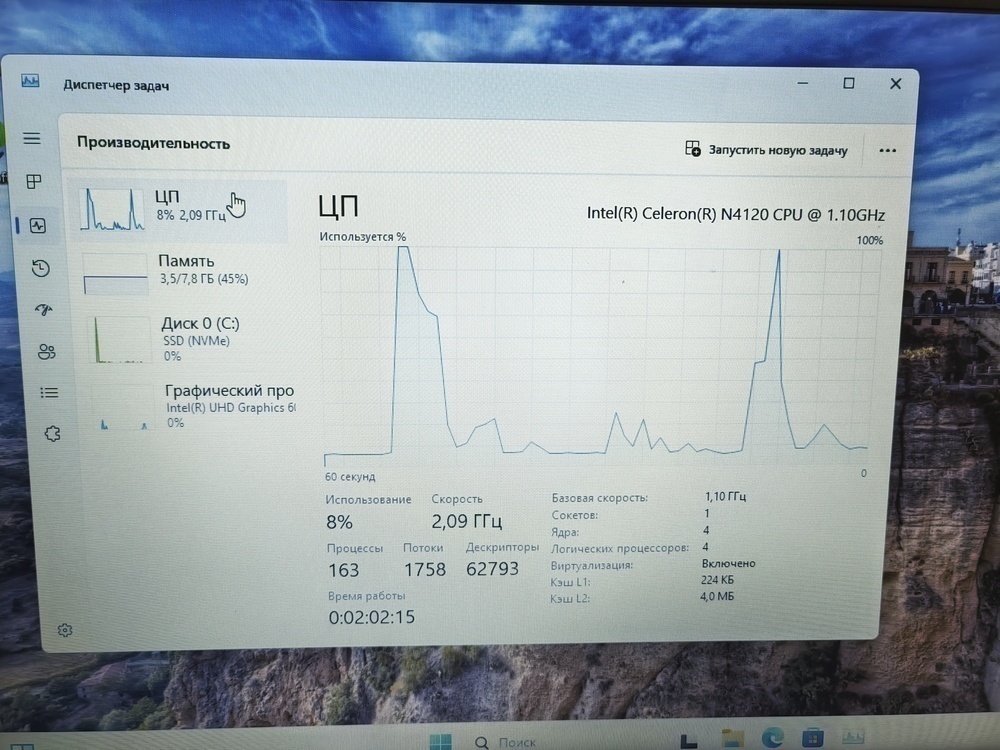Click the L1 cache value 224 КБ

click(717, 580)
